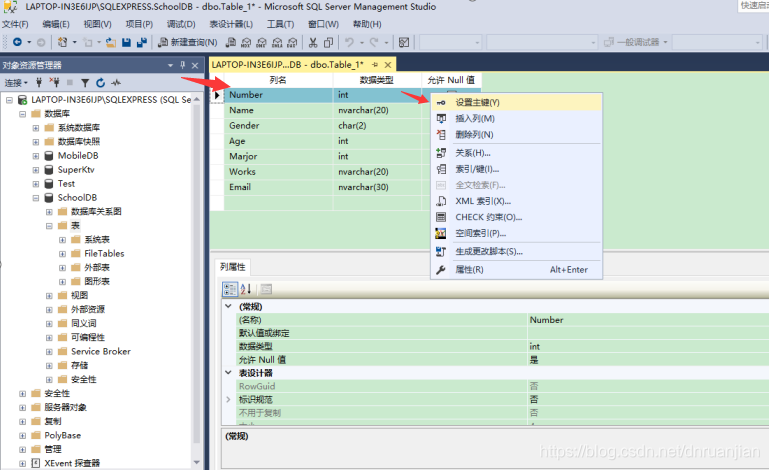Click the database engine query icon
Image resolution: width=769 pixels, height=470 pixels.
231,42
